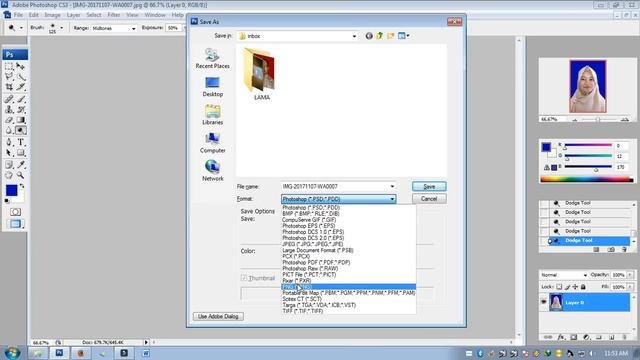Select the Clone Stamp tool

coord(9,109)
